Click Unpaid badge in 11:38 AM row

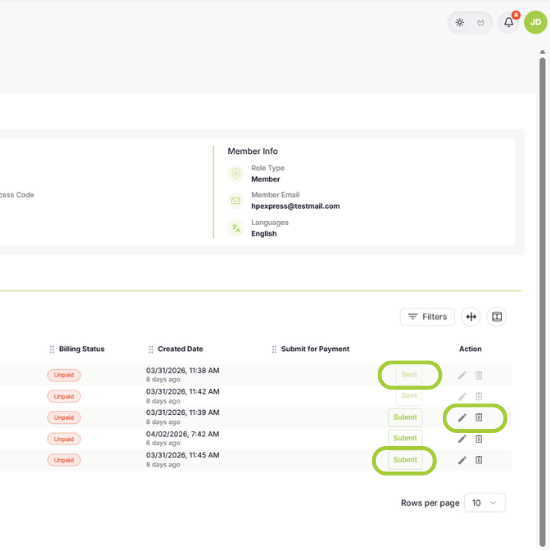click(x=64, y=375)
